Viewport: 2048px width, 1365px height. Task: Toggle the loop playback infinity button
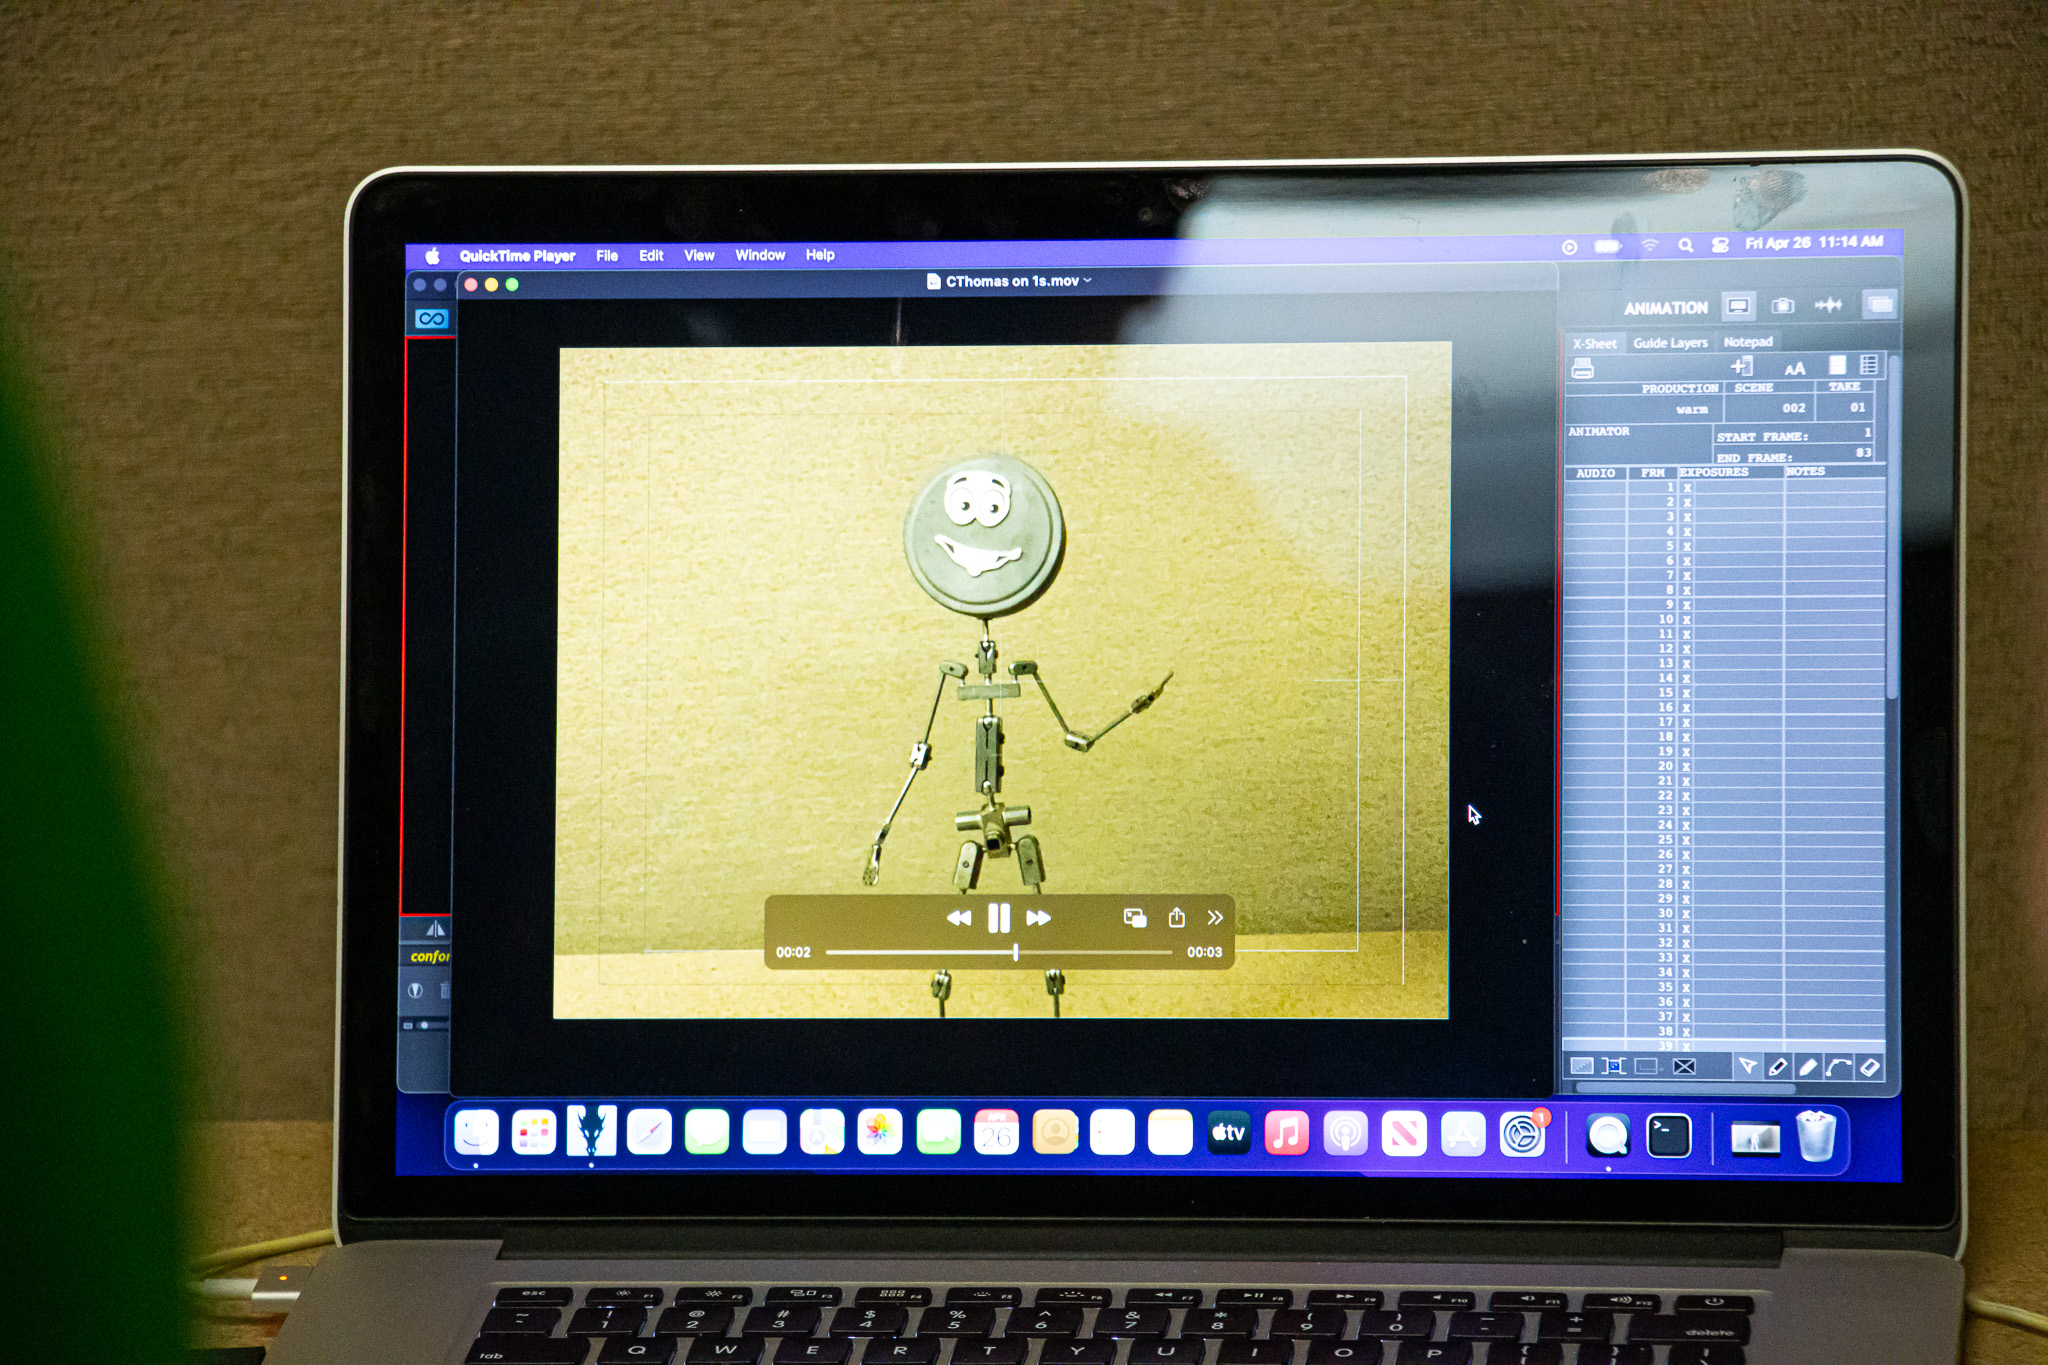coord(432,319)
